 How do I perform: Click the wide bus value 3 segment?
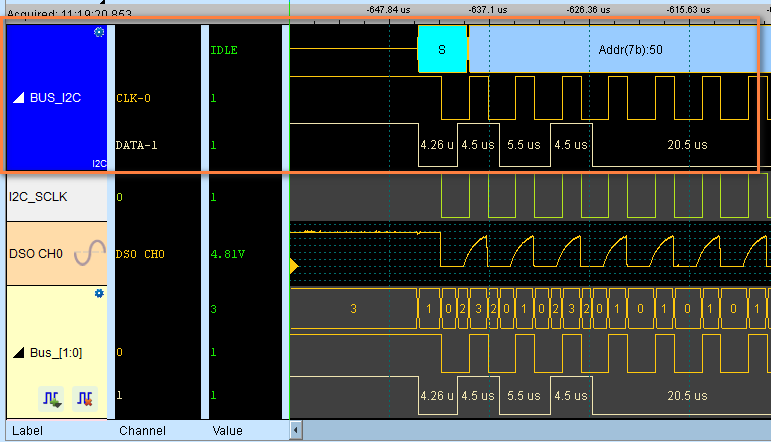pos(353,309)
